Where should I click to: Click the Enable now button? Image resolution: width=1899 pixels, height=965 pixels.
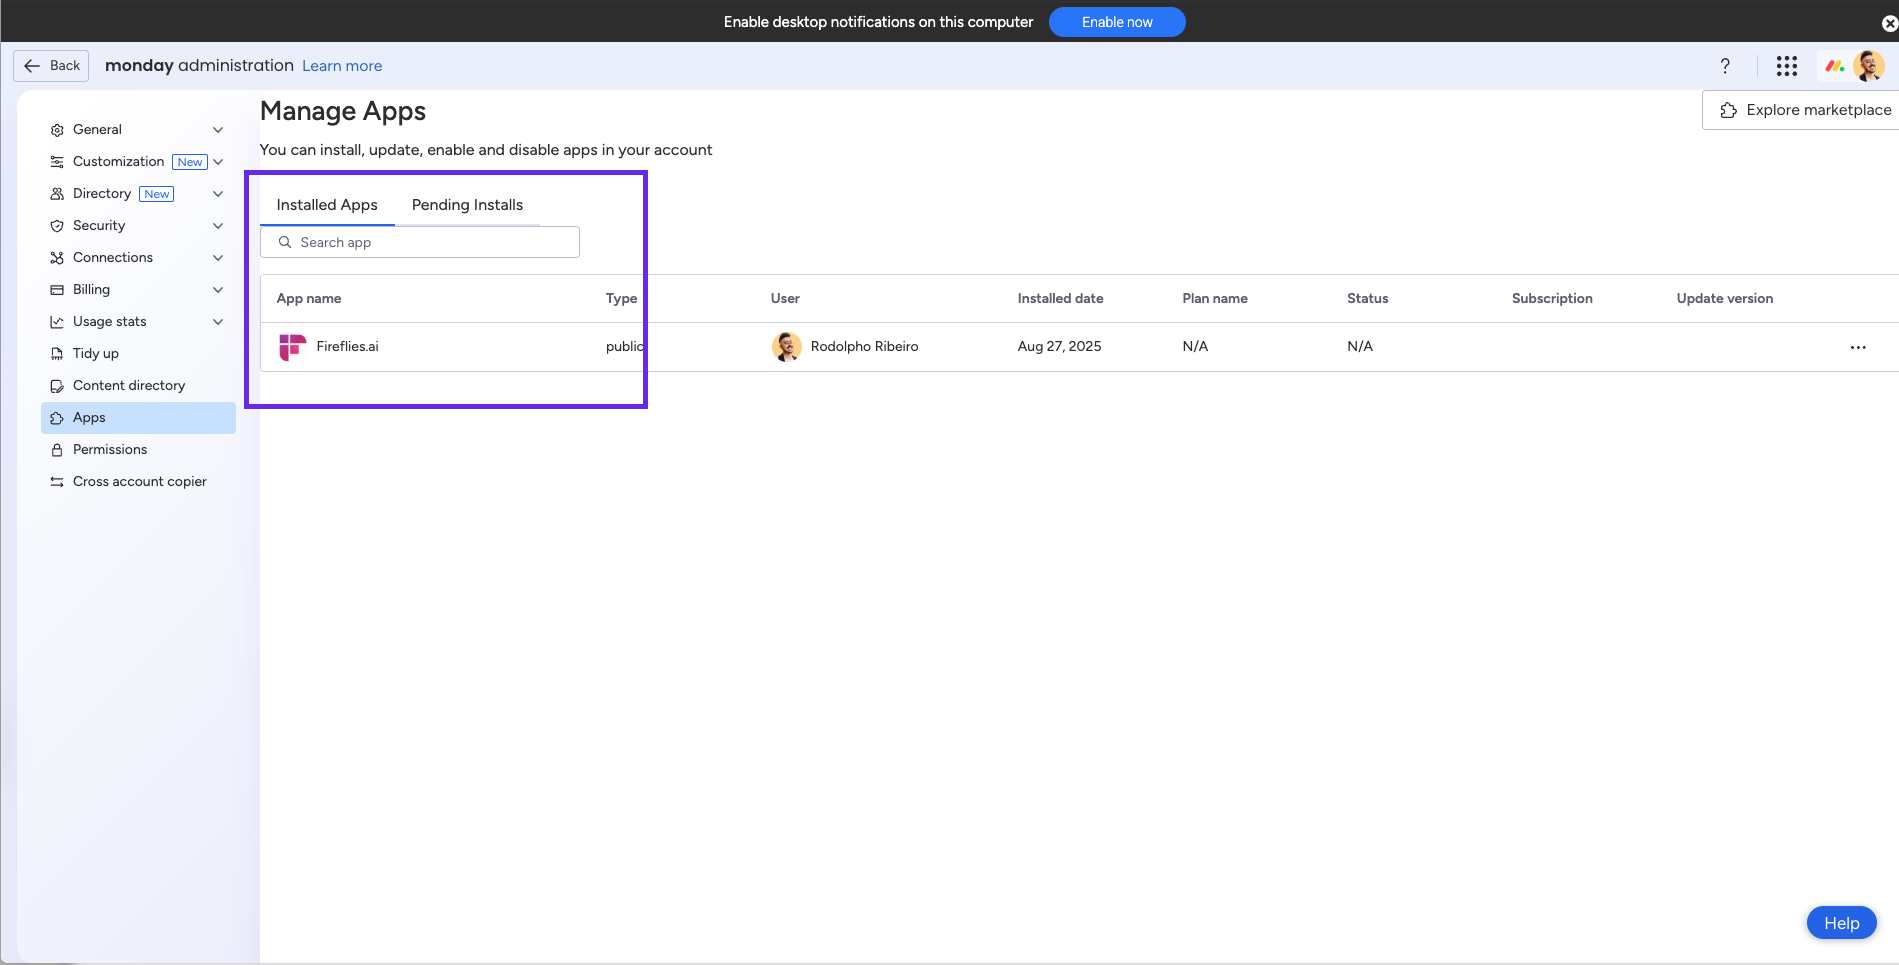point(1116,22)
